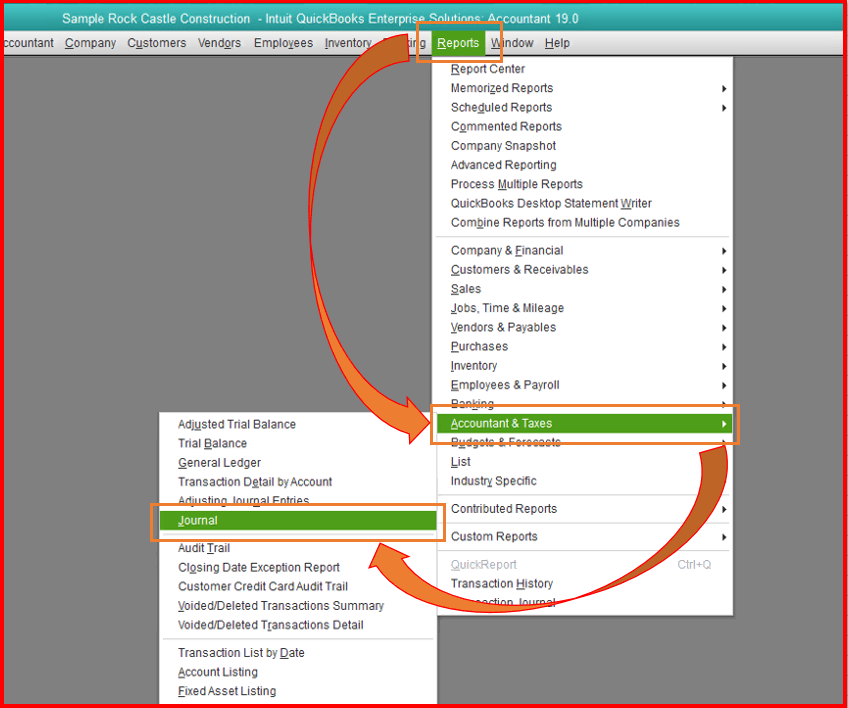Screen dimensions: 848x708
Task: Select Transaction Detail by Account
Action: (x=298, y=482)
